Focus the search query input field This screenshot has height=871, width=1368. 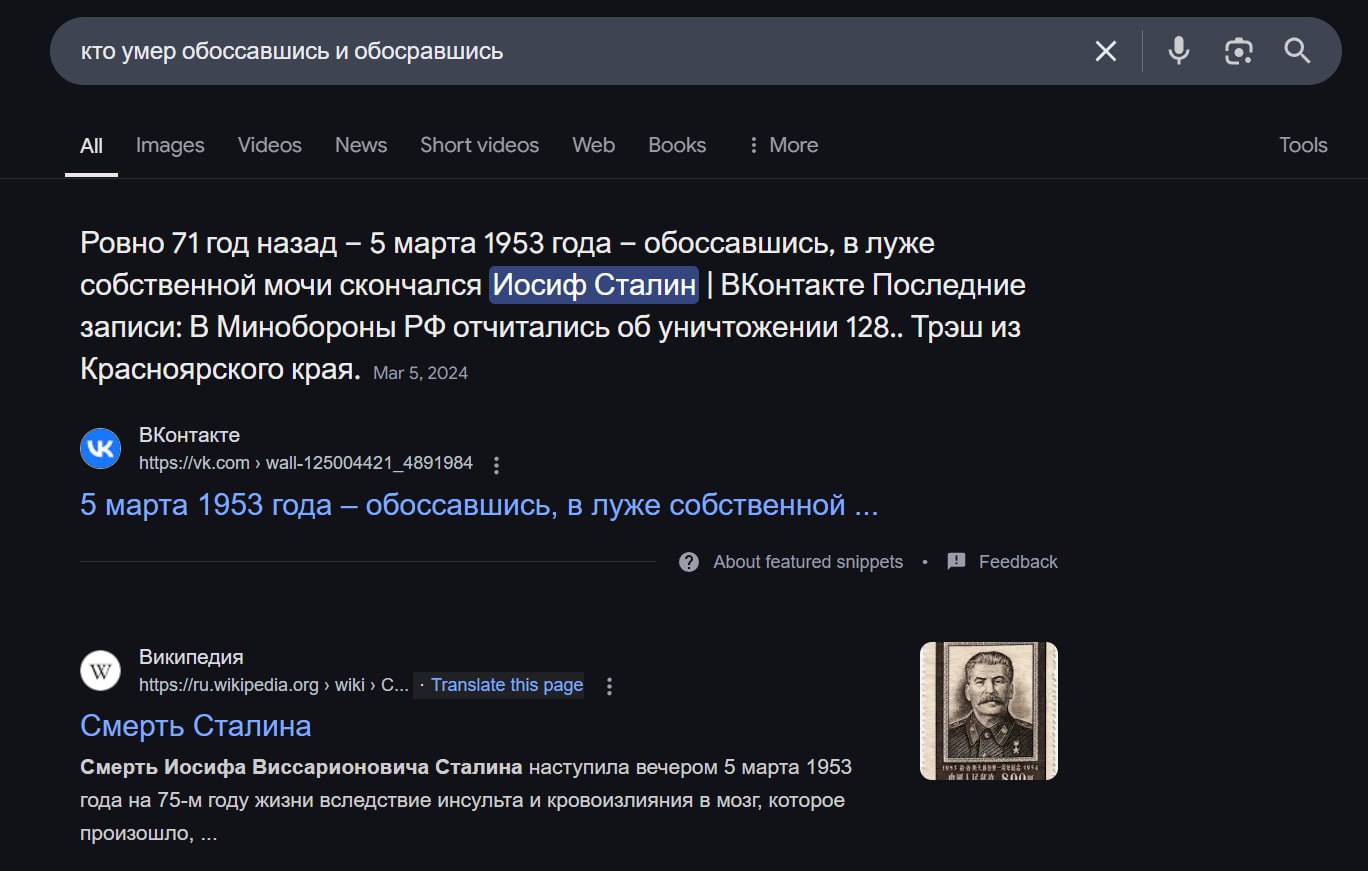570,51
